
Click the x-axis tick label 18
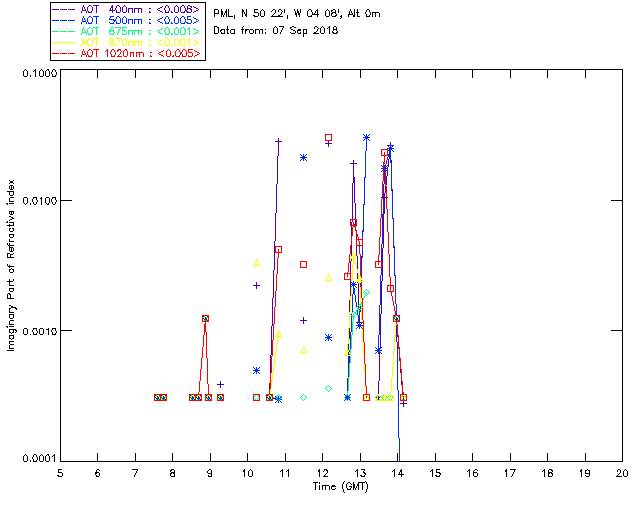pos(547,473)
